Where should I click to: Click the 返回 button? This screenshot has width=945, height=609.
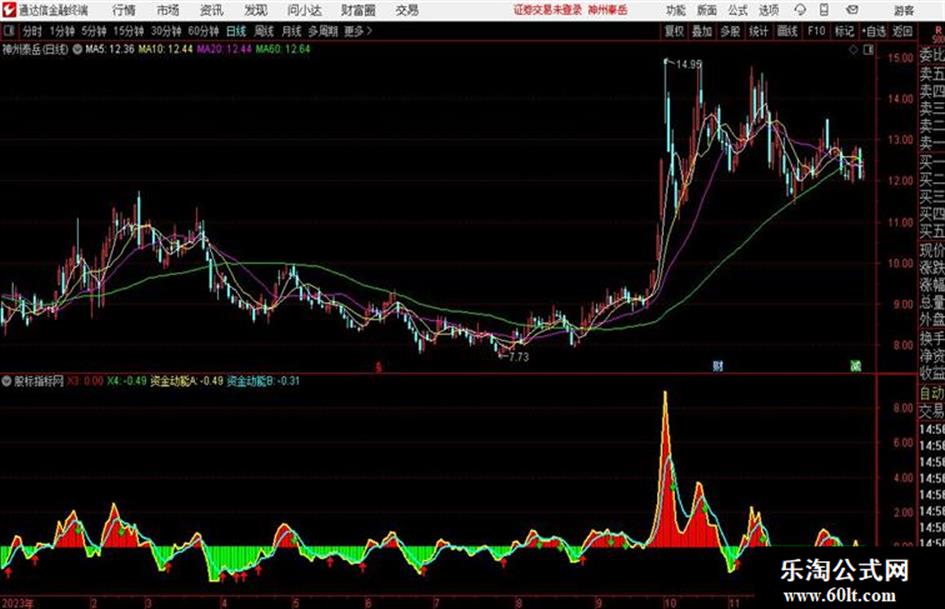(903, 31)
